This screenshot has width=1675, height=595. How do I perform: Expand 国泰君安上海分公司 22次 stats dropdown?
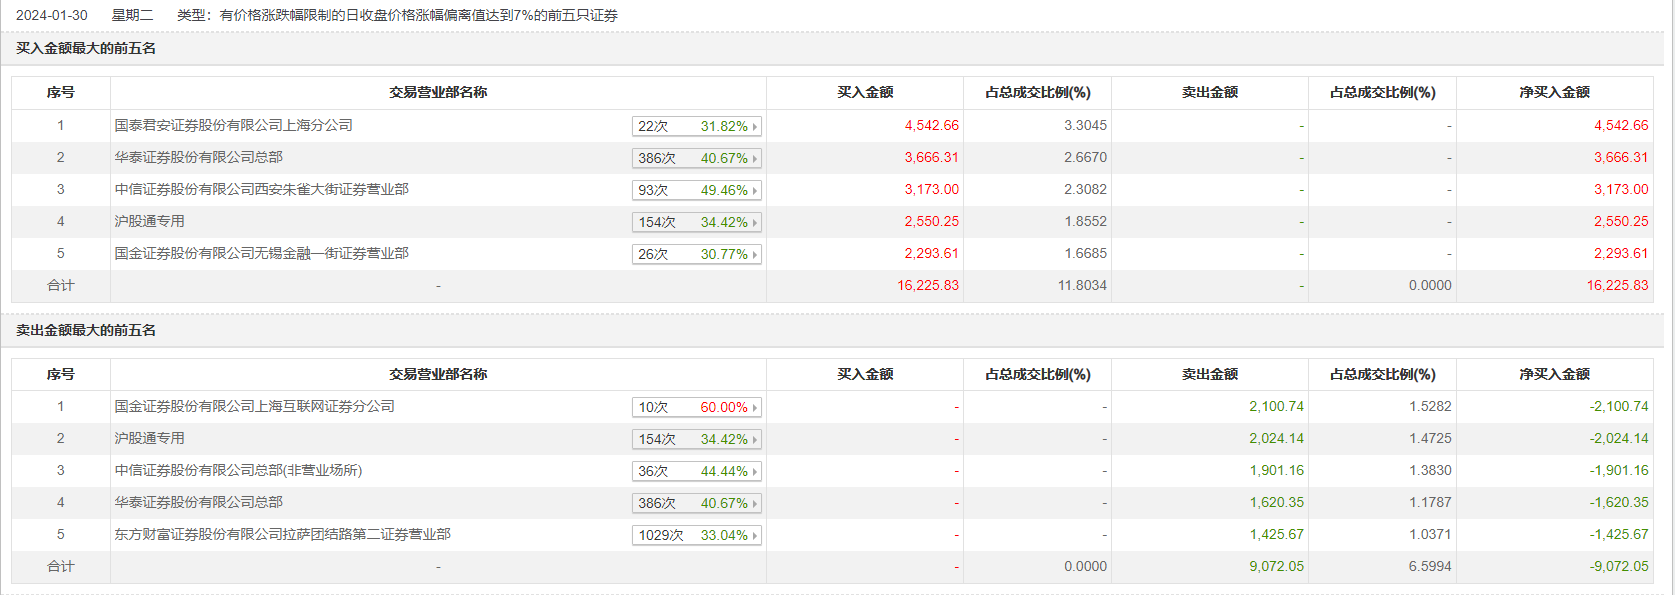[x=697, y=126]
